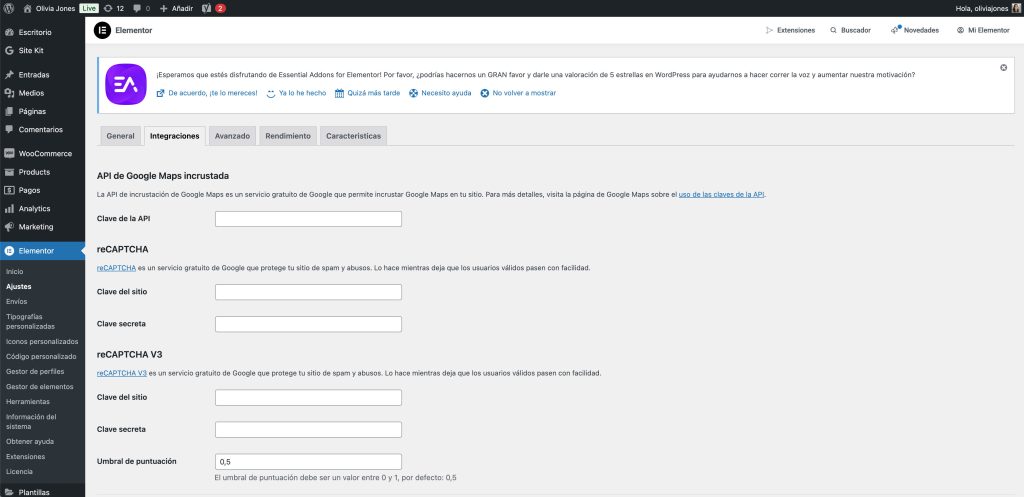1024x497 pixels.
Task: Select the Integraciones tab
Action: [174, 136]
